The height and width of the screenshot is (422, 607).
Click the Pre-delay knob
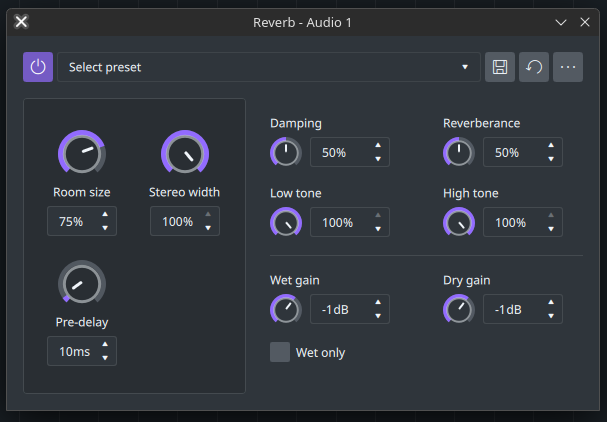click(x=82, y=283)
